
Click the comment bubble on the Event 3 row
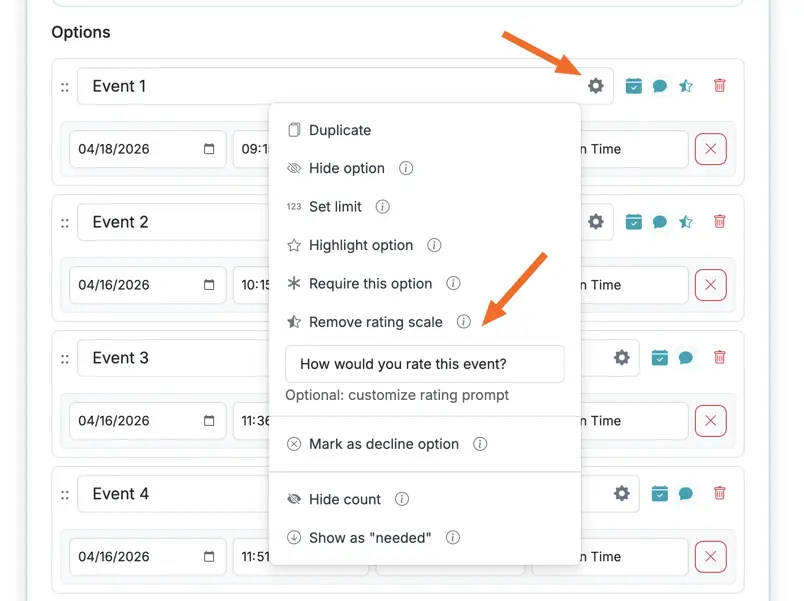tap(686, 357)
